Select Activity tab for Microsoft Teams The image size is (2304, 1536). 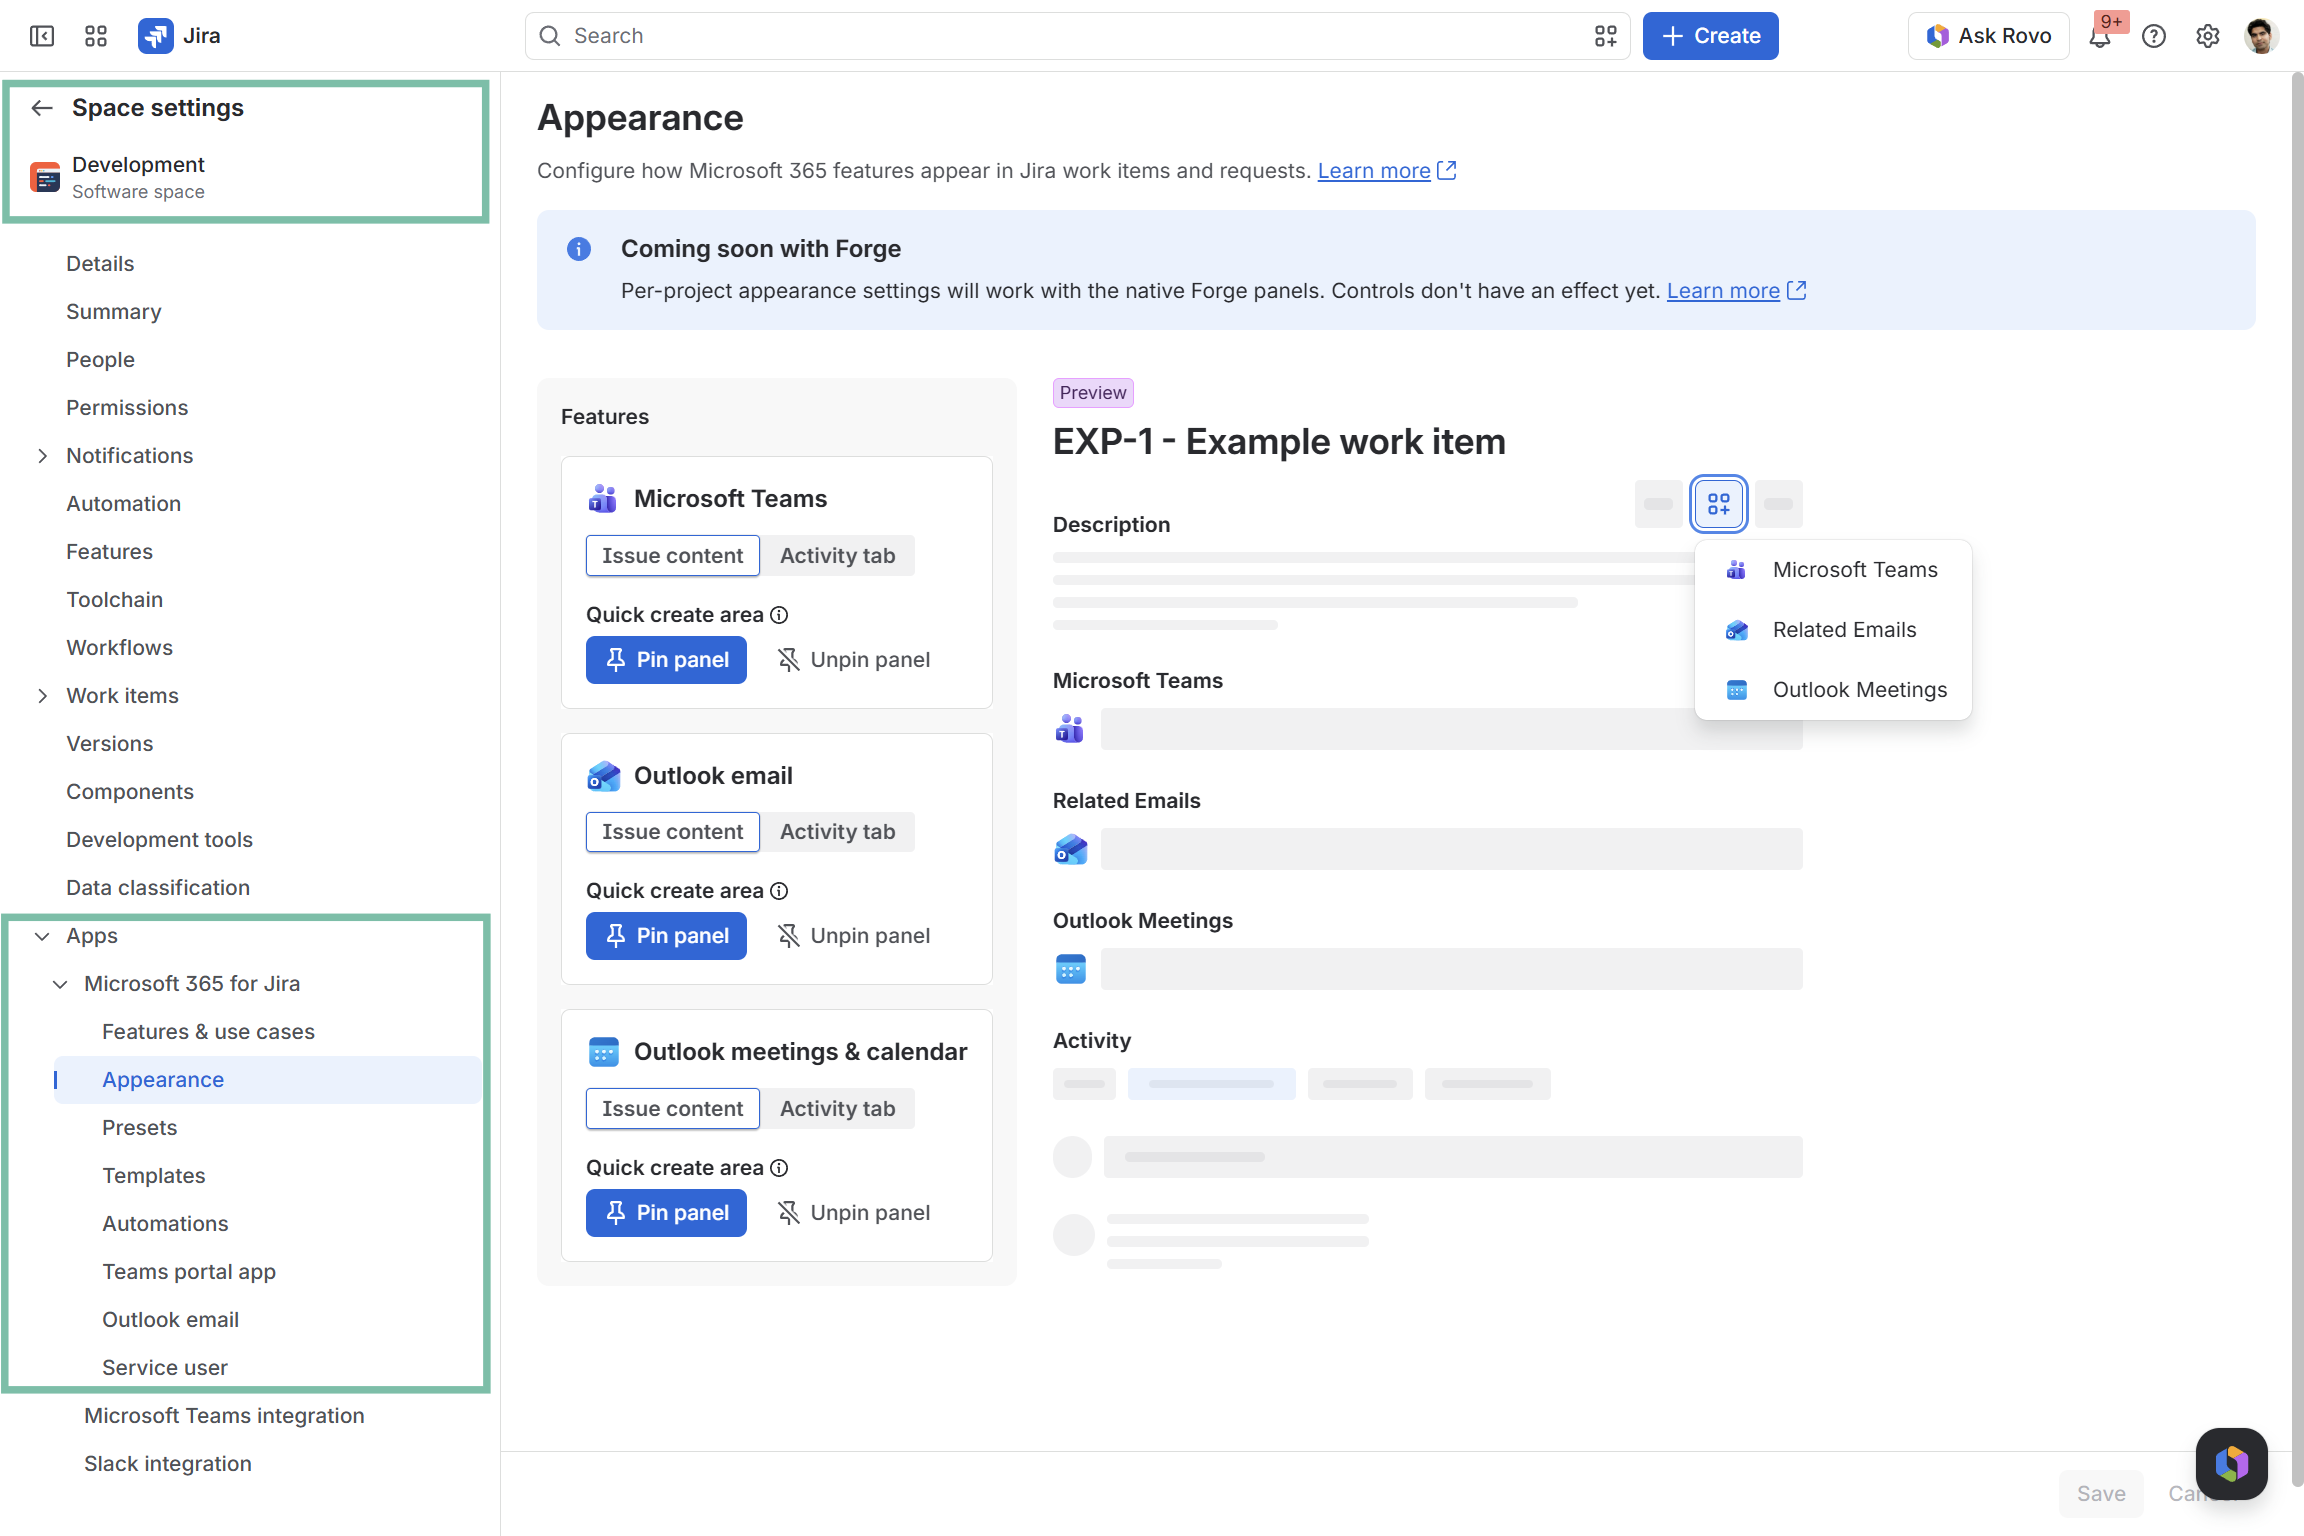[838, 556]
